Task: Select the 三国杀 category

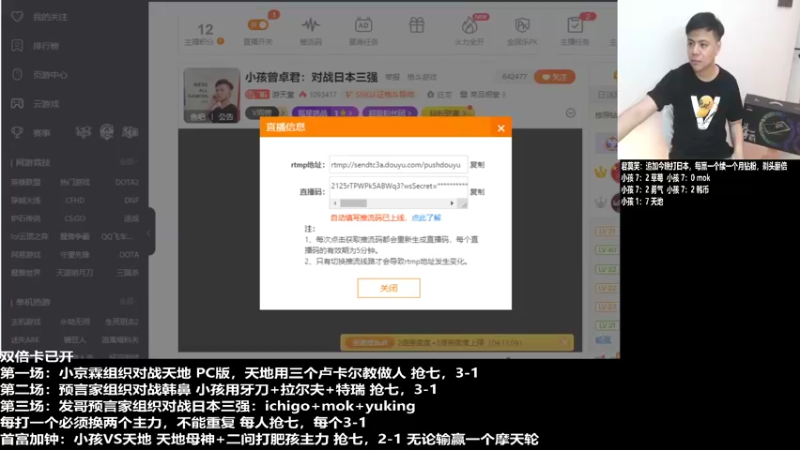Action: (128, 272)
